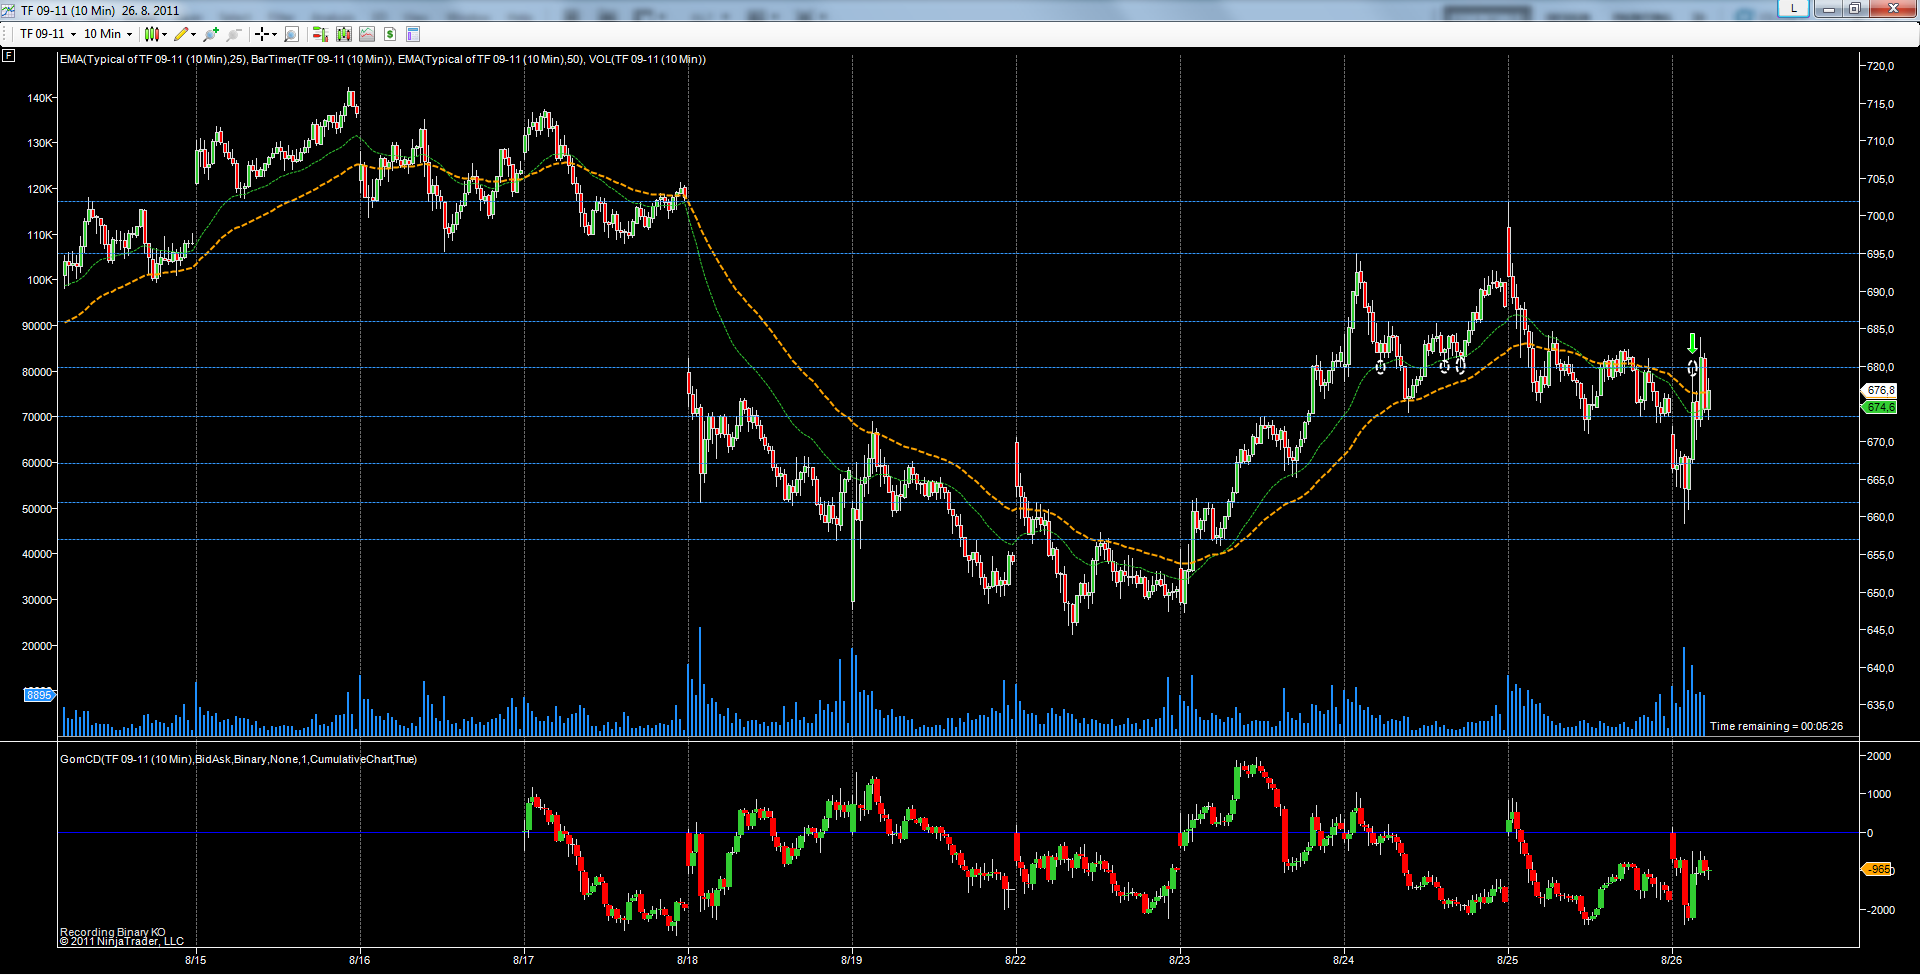Image resolution: width=1920 pixels, height=975 pixels.
Task: Click the blue 8895 volume marker tag
Action: pos(39,695)
